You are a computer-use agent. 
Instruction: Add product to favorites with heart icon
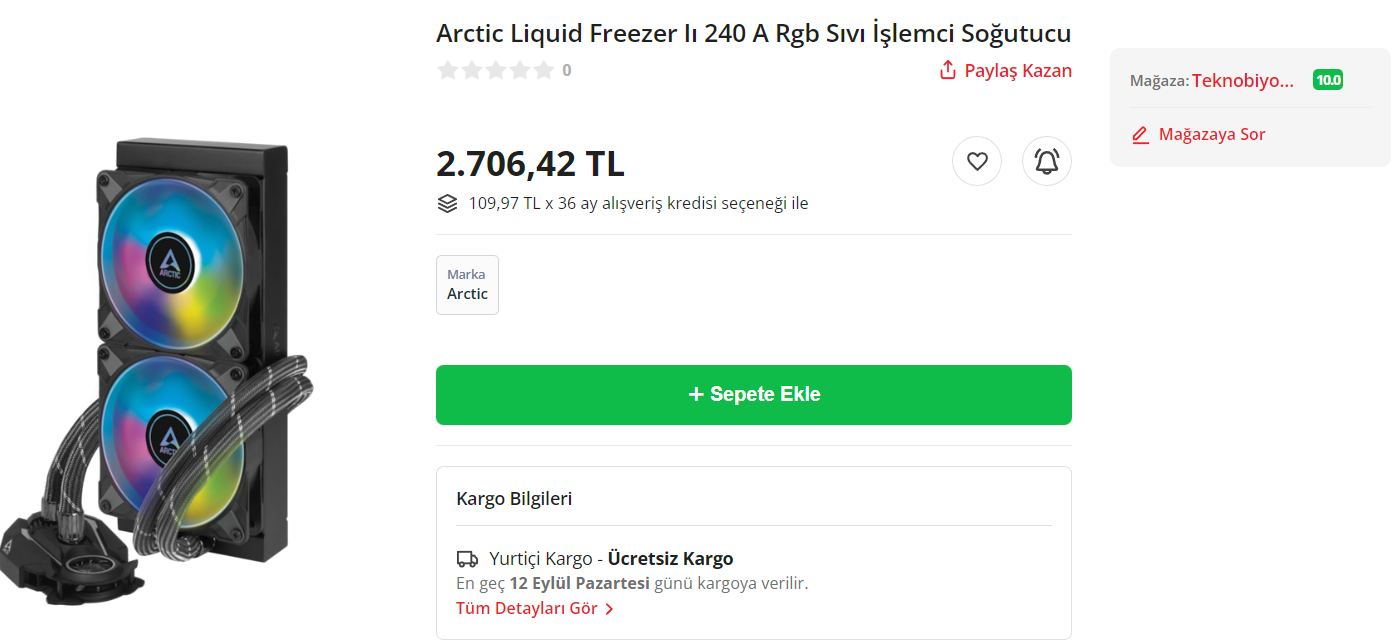pyautogui.click(x=977, y=161)
